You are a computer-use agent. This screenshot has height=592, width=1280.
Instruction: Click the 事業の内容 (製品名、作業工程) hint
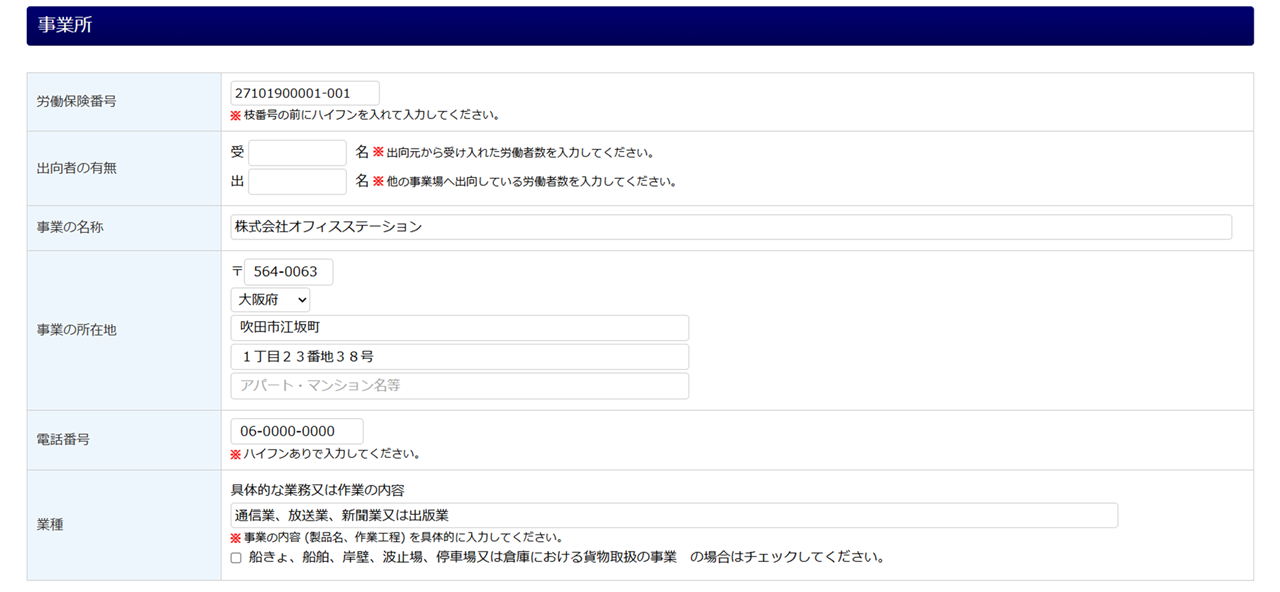pos(396,537)
